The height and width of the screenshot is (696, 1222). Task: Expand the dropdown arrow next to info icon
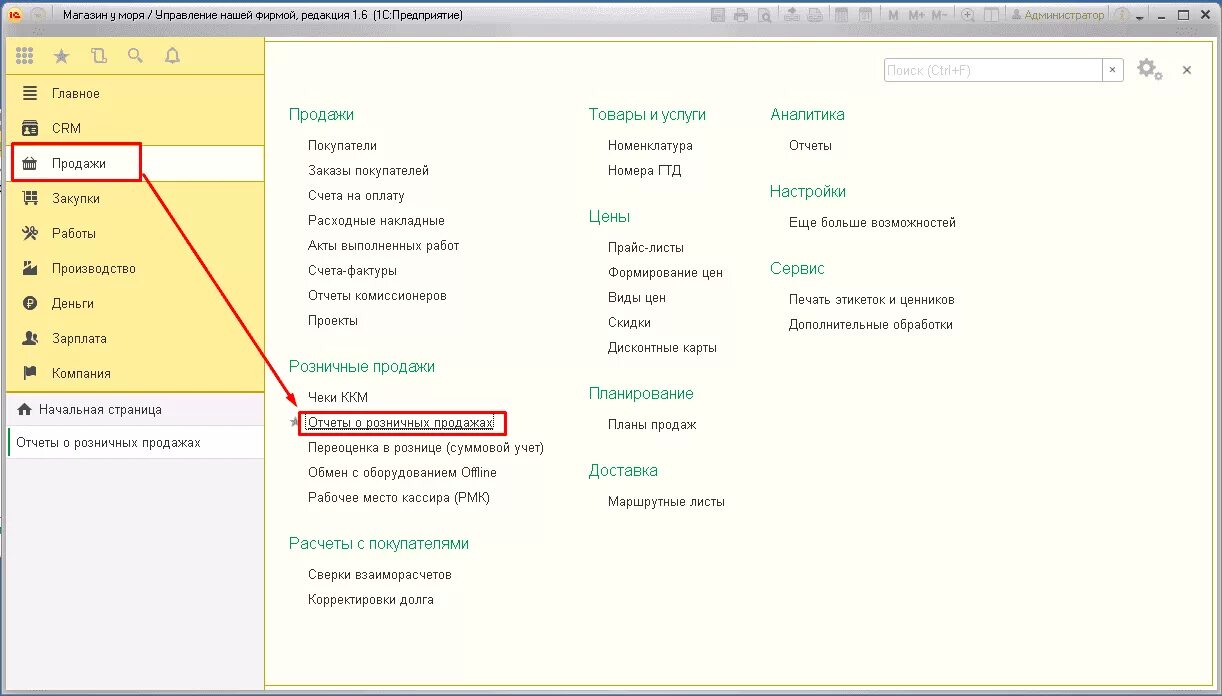point(1139,17)
